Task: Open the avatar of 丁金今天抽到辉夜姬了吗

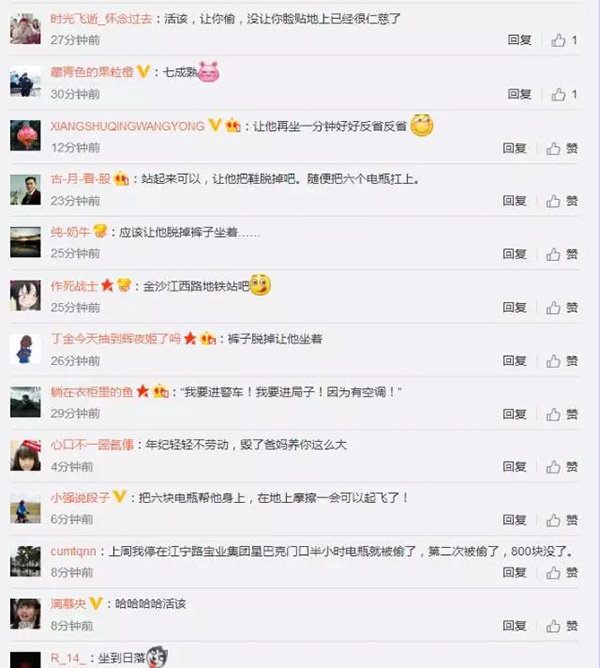Action: pyautogui.click(x=26, y=349)
